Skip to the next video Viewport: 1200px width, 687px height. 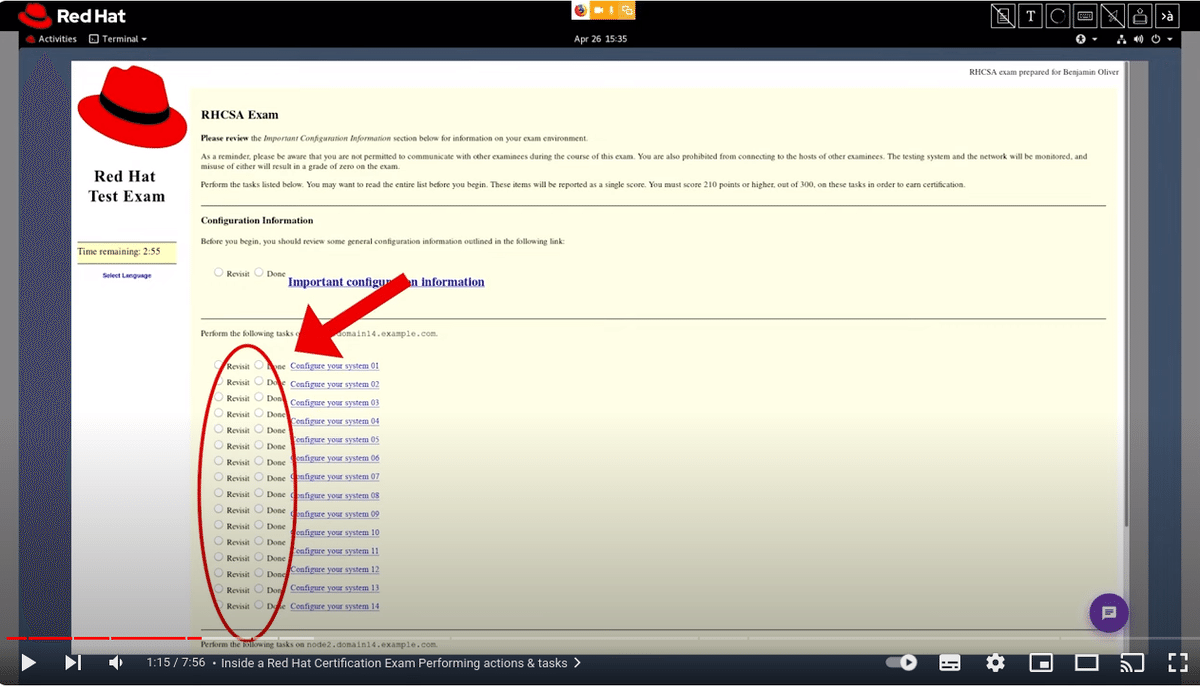[x=72, y=663]
